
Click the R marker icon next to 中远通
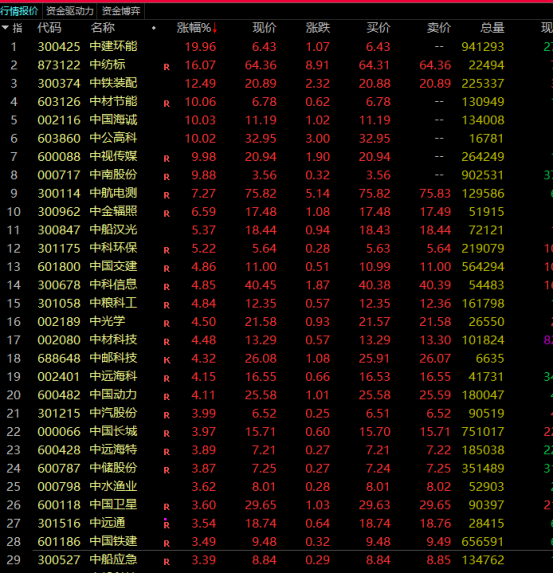click(x=167, y=525)
